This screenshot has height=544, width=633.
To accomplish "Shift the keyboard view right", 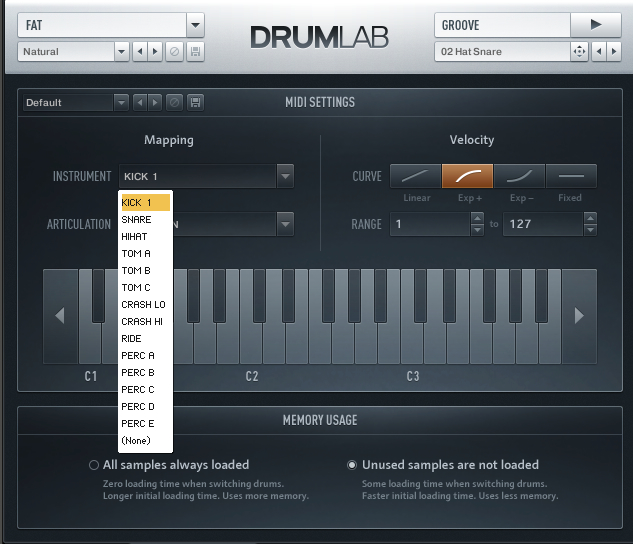I will click(x=579, y=316).
